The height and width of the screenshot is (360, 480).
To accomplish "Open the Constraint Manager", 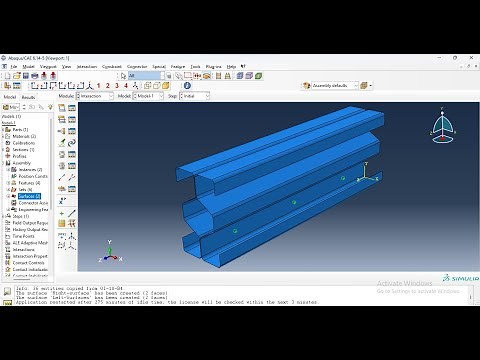I will tap(72, 131).
